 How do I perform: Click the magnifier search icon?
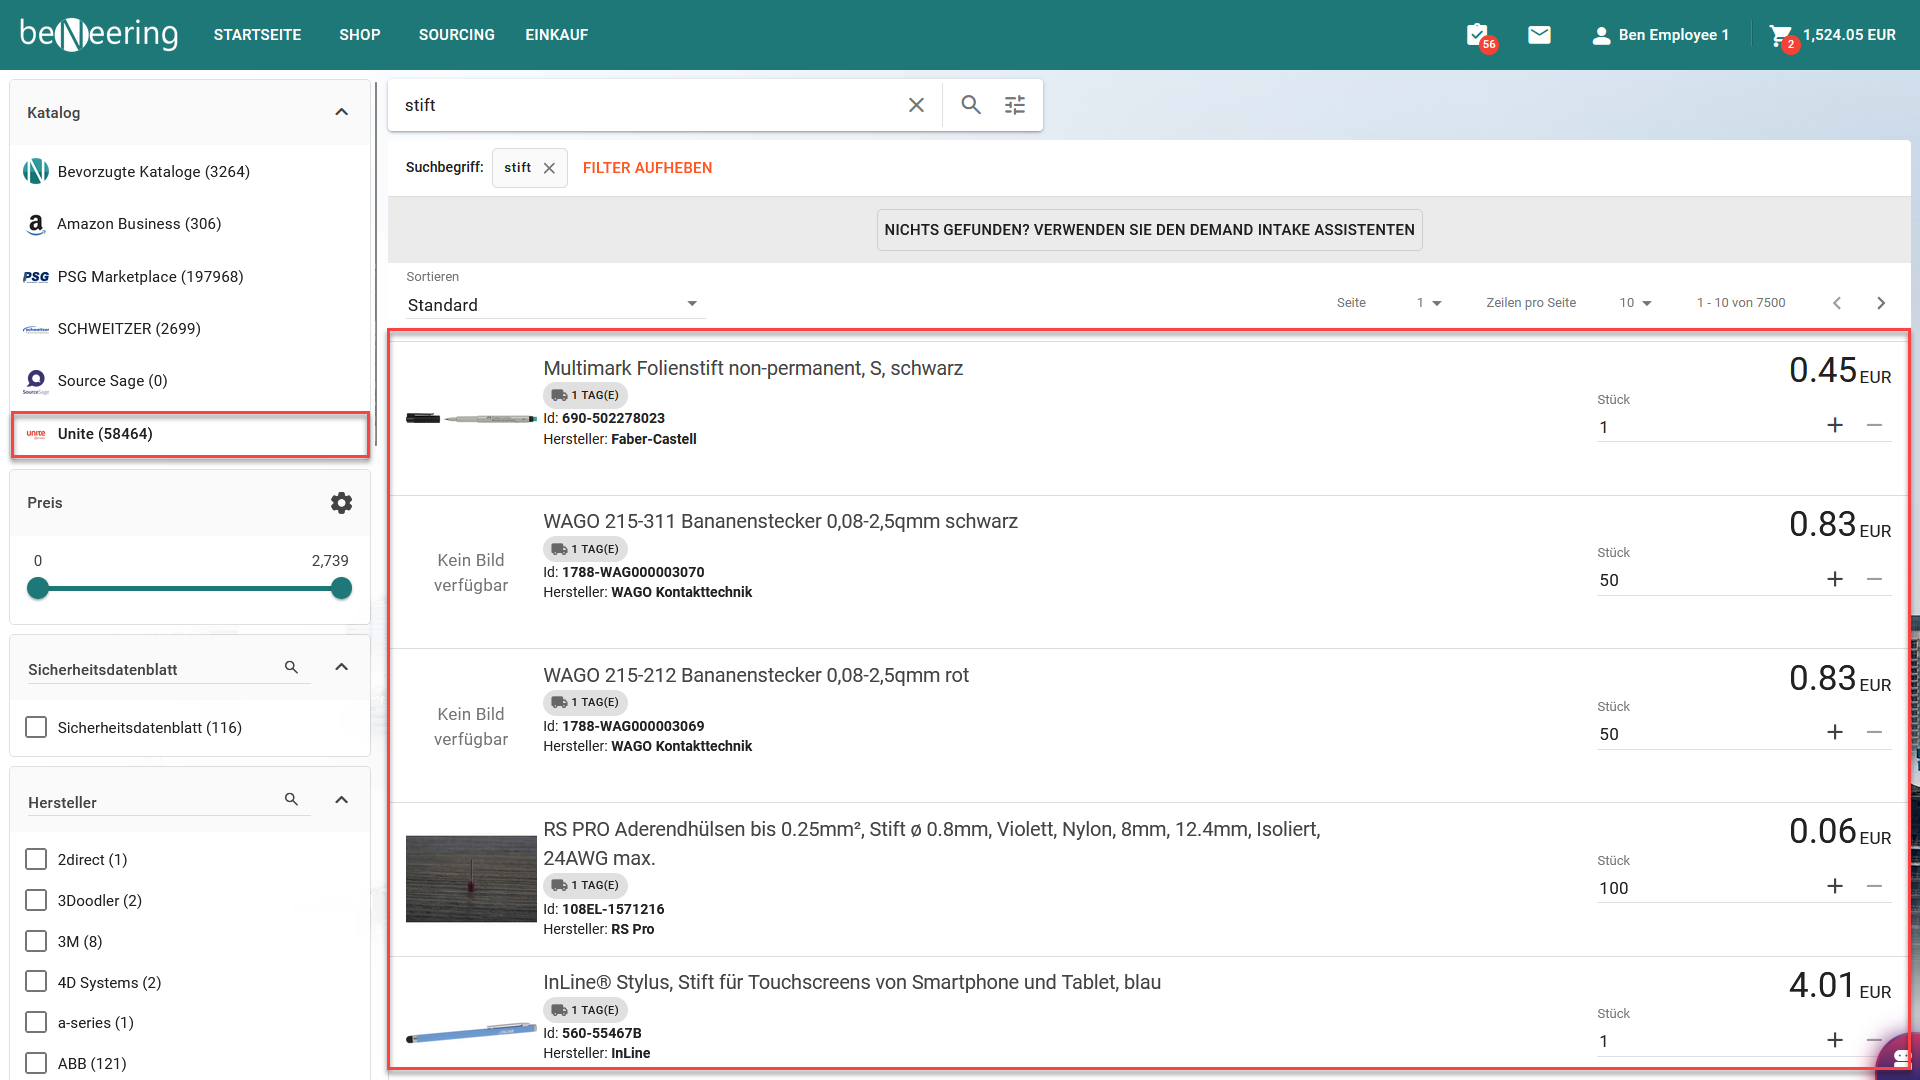[970, 105]
